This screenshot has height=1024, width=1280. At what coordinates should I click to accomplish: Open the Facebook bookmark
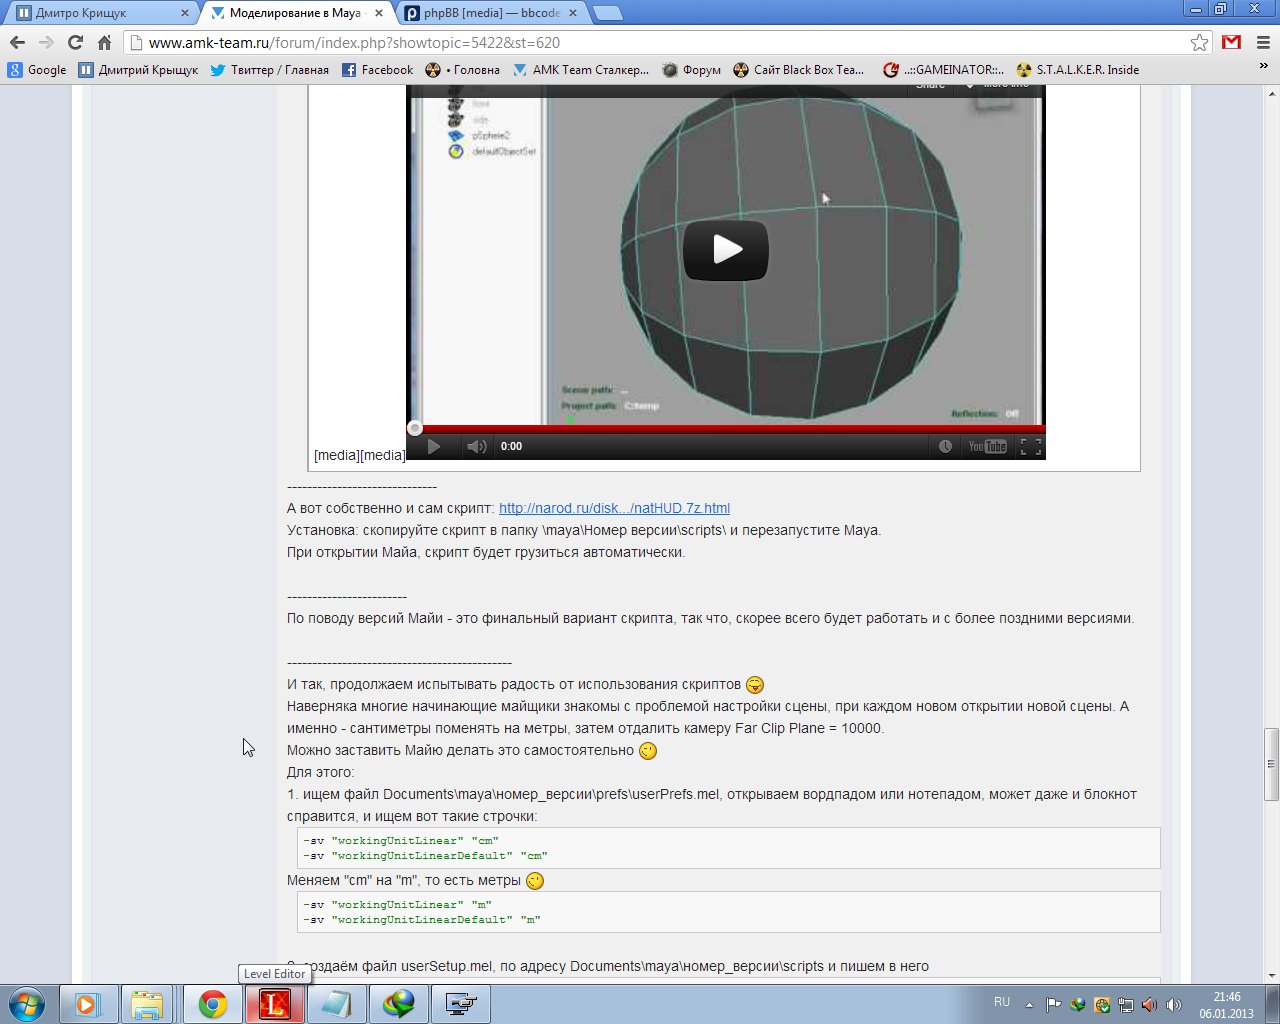pyautogui.click(x=377, y=70)
